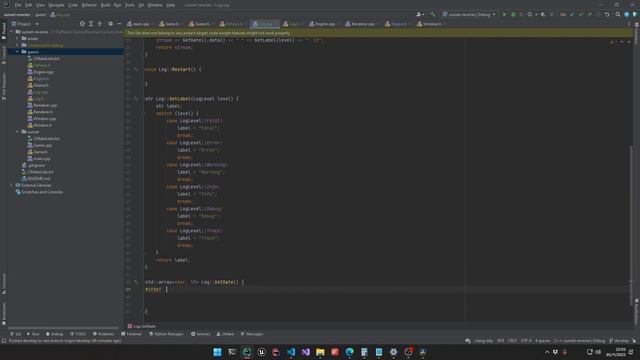Screen dimensions: 640x360
Task: Run the configuration with green play
Action: pos(504,14)
